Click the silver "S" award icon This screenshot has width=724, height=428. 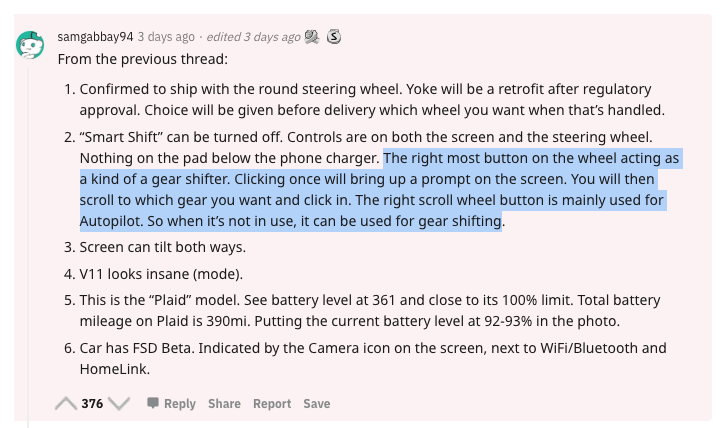pos(334,36)
